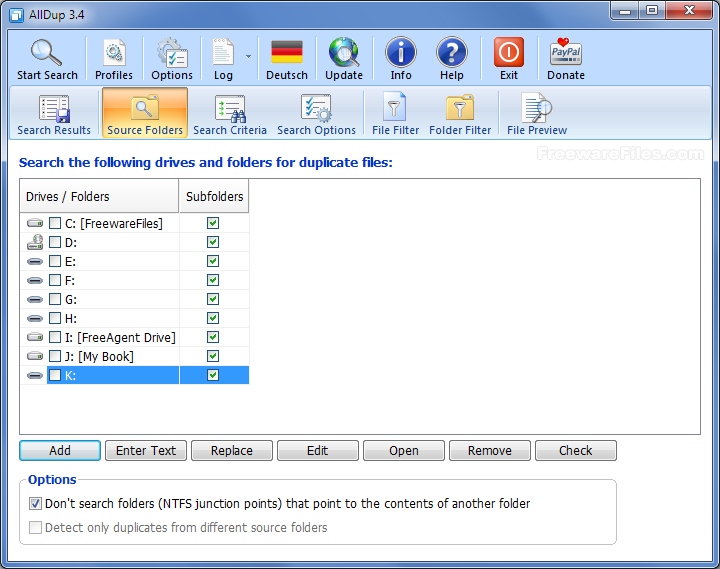This screenshot has height=569, width=720.
Task: Click the E: drive icon
Action: coord(35,261)
